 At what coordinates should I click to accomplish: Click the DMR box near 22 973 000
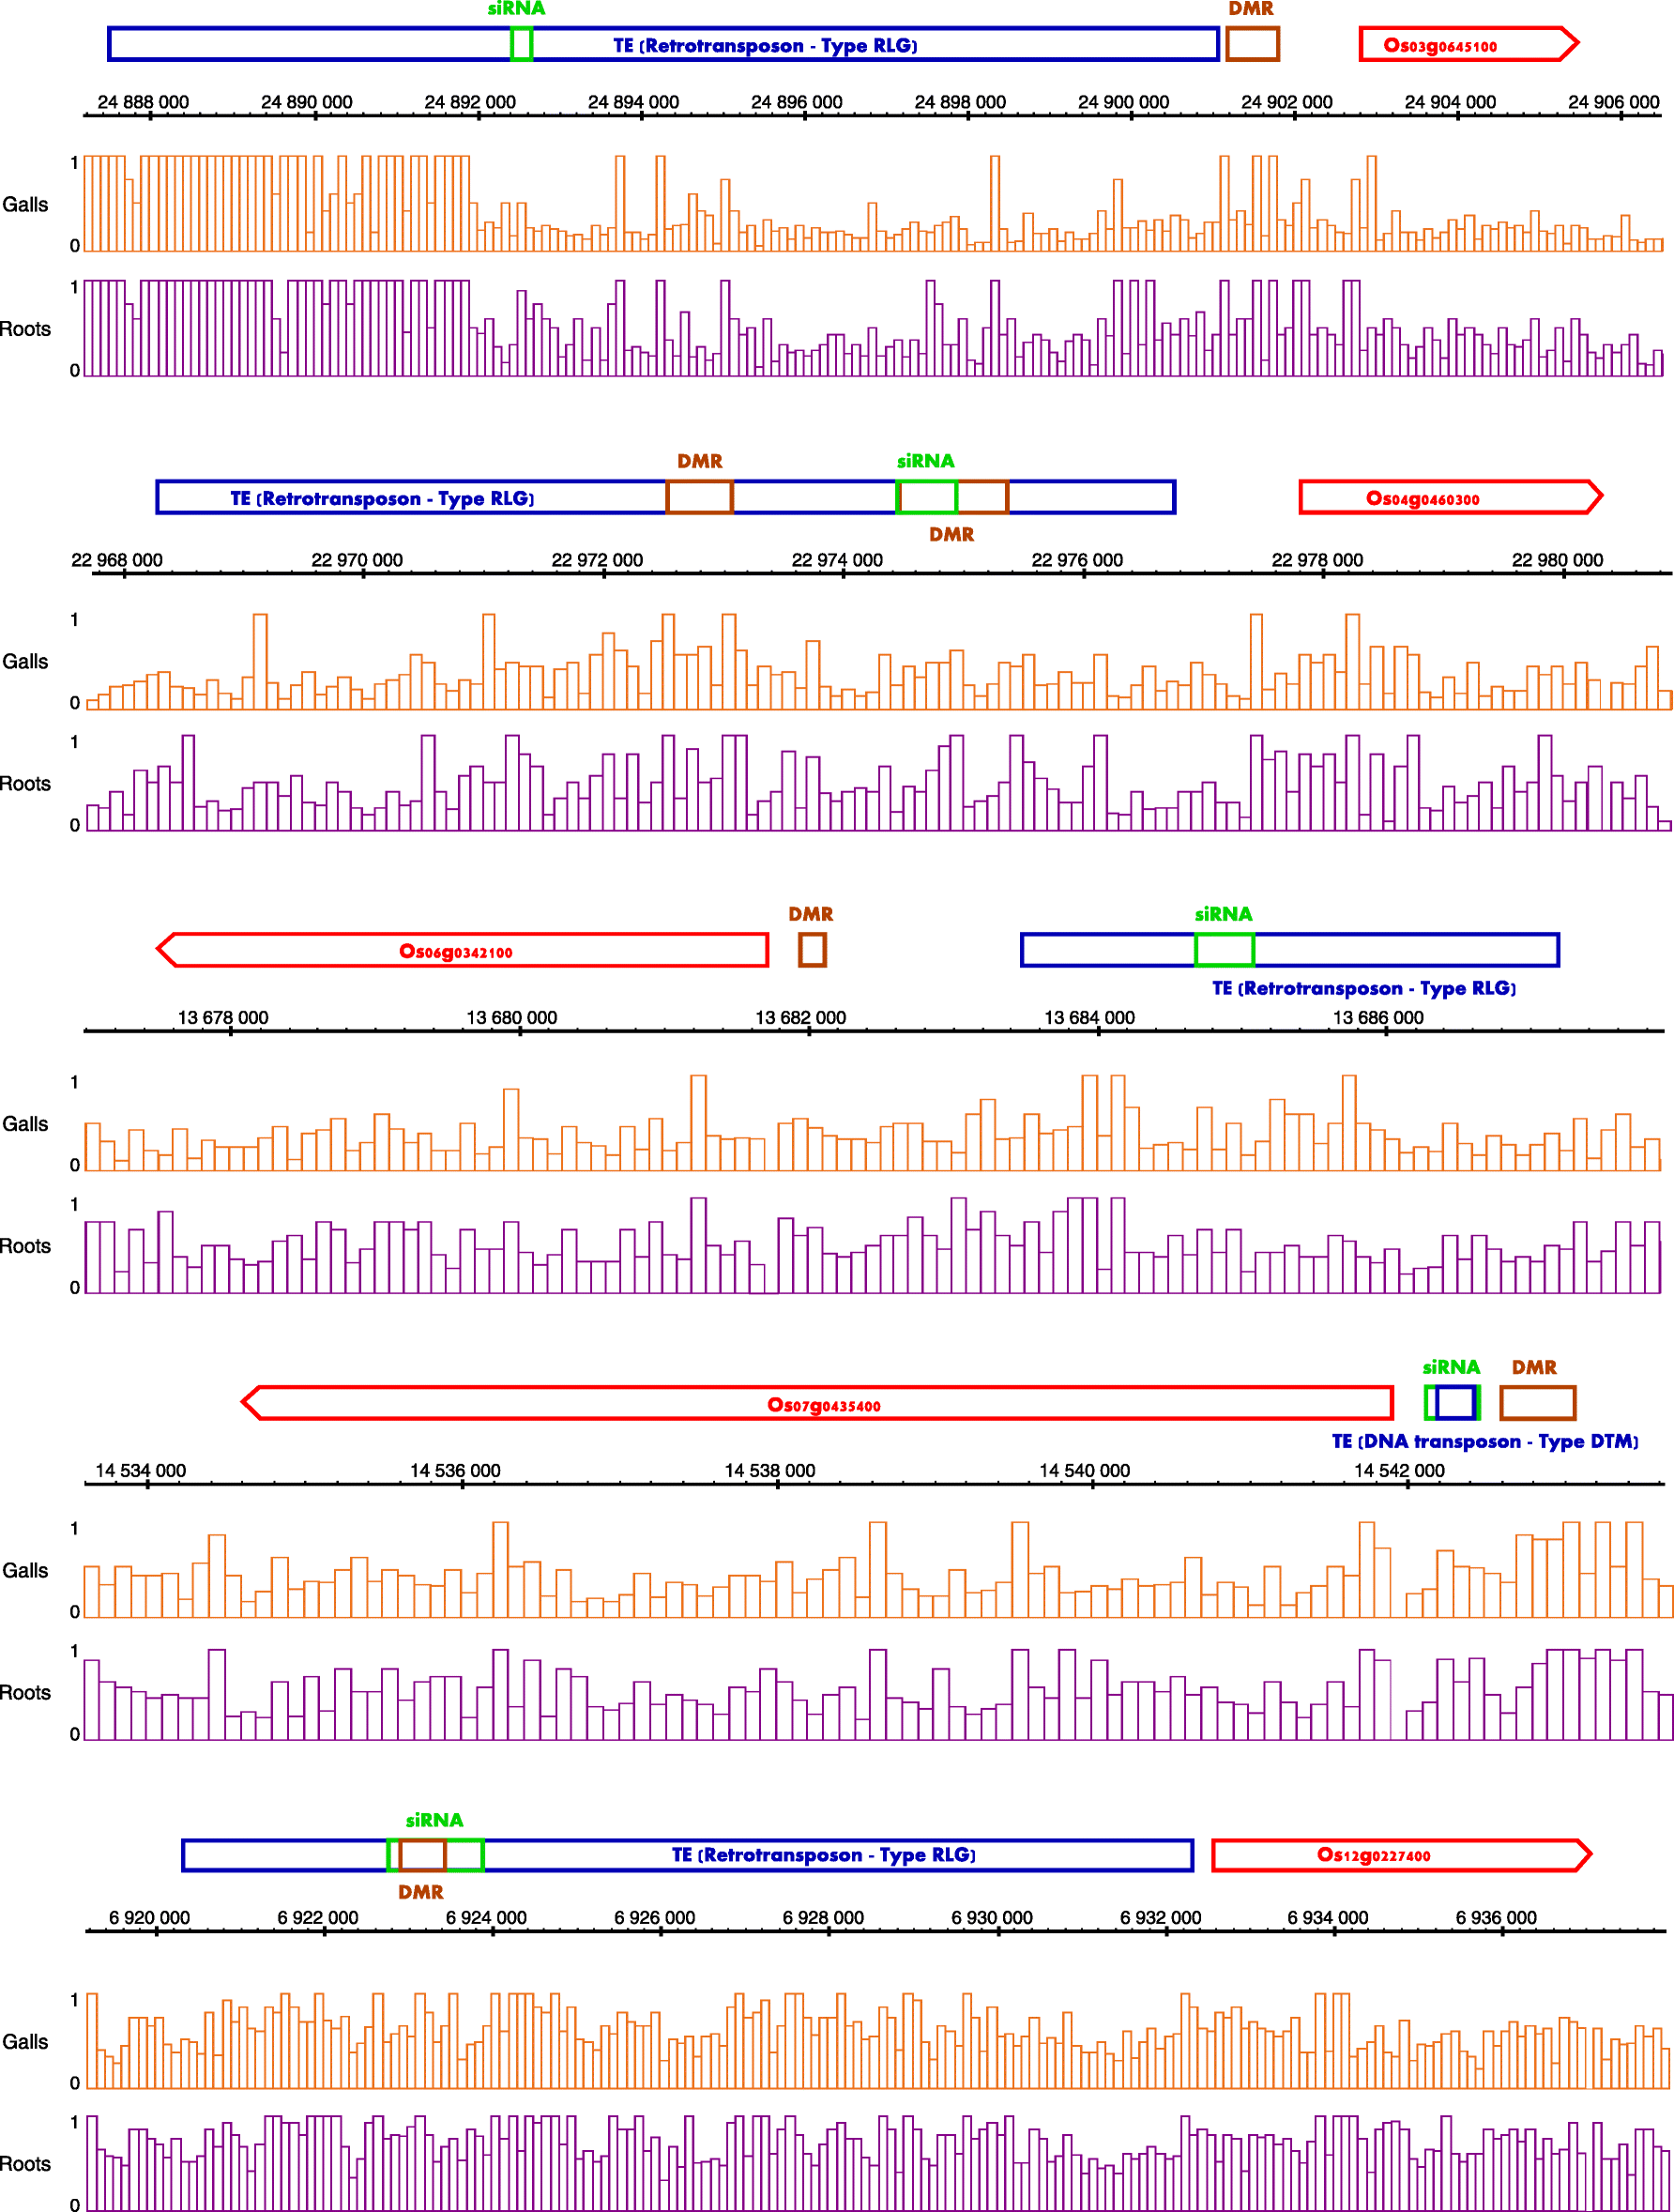(x=699, y=497)
